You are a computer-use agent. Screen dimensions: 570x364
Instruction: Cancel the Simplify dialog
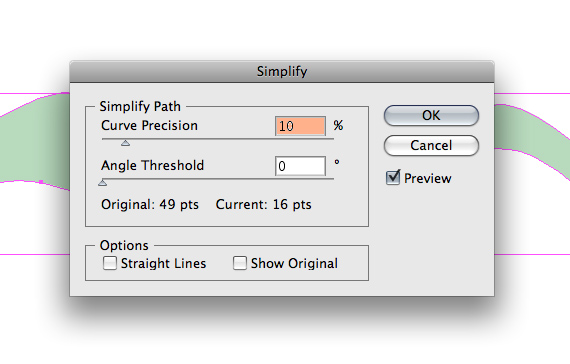tap(431, 145)
